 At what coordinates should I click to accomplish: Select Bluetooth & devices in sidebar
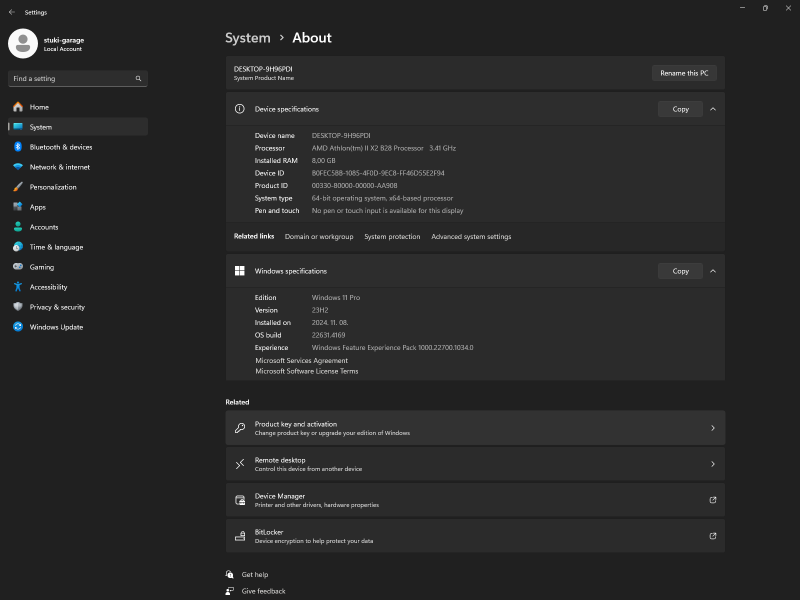tap(78, 147)
